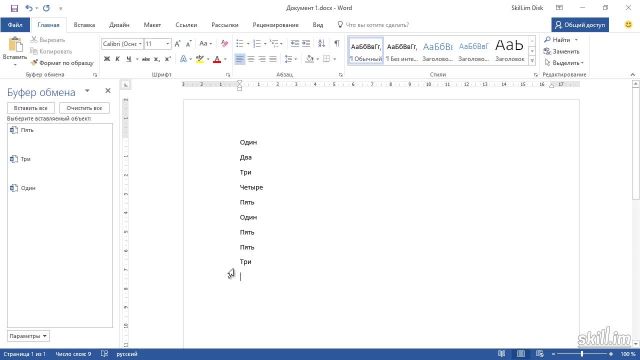Close the Буфер обмена pane
Image resolution: width=640 pixels, height=360 pixels.
[108, 91]
